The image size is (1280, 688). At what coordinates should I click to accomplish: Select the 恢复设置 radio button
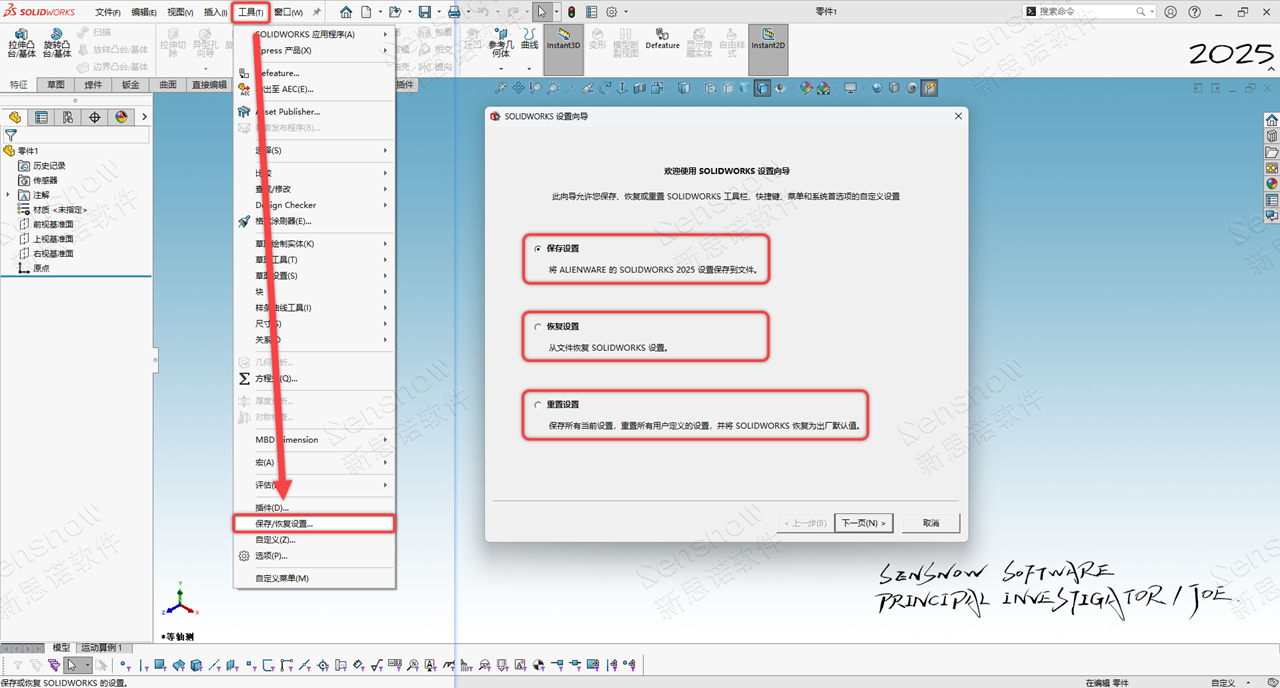click(x=538, y=327)
